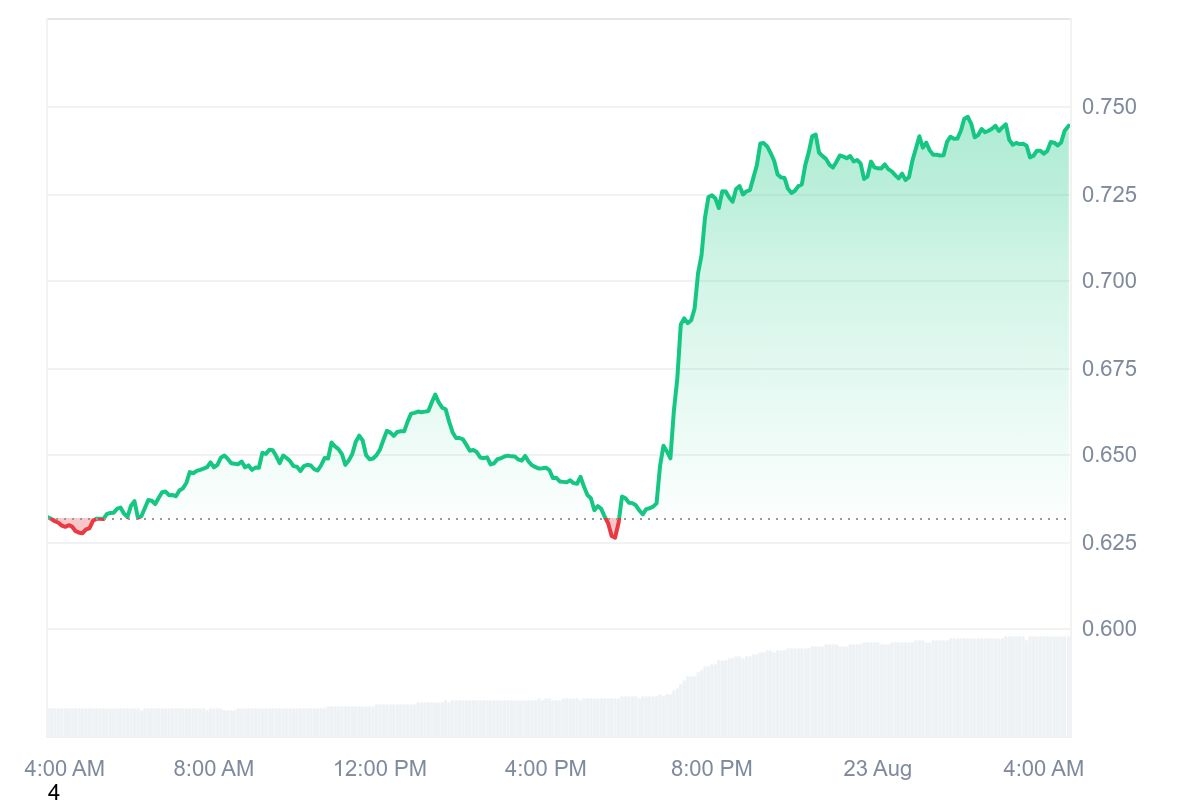
Task: Click the red price dip before 8:00 PM
Action: tap(613, 532)
